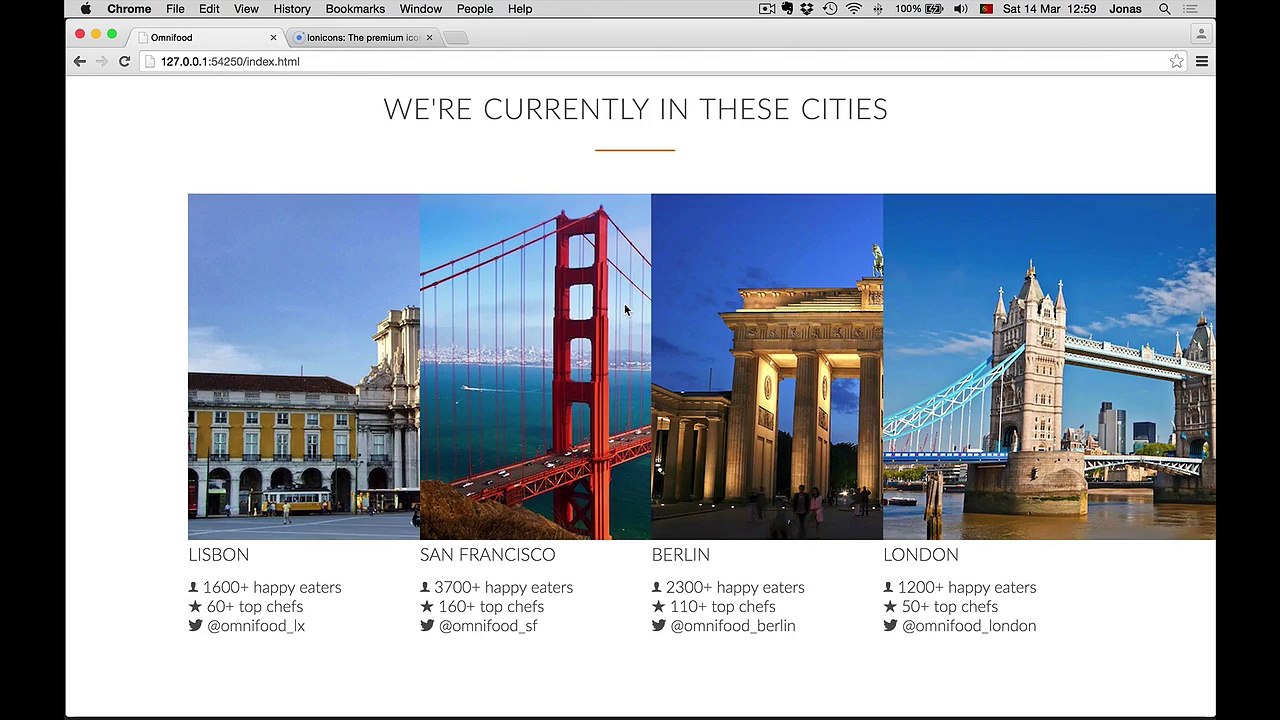The width and height of the screenshot is (1280, 720).
Task: Open the @omnifood_lx Twitter link
Action: coord(255,626)
